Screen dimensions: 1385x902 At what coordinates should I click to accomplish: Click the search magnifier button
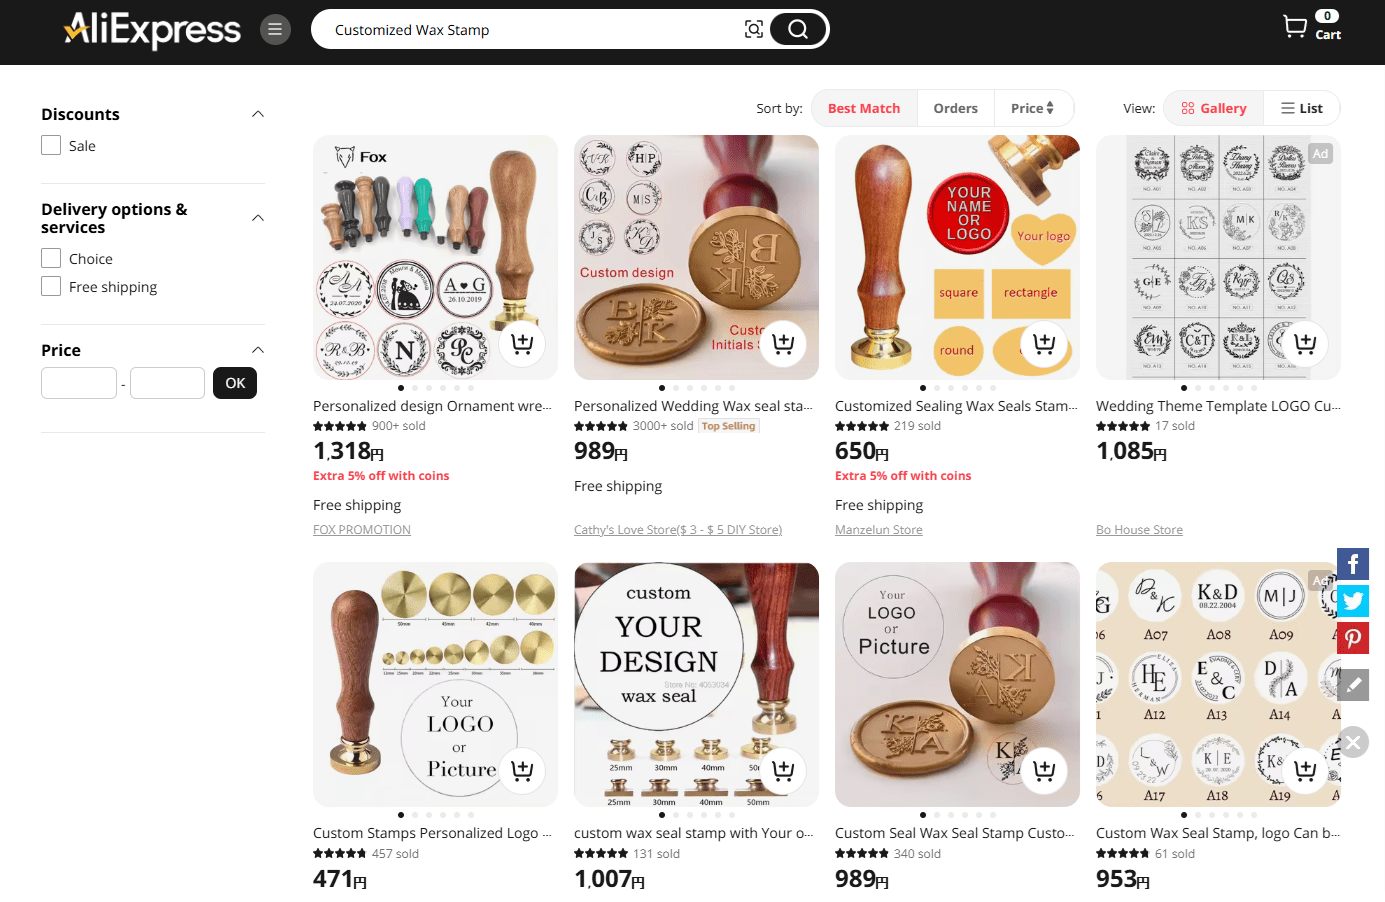798,29
